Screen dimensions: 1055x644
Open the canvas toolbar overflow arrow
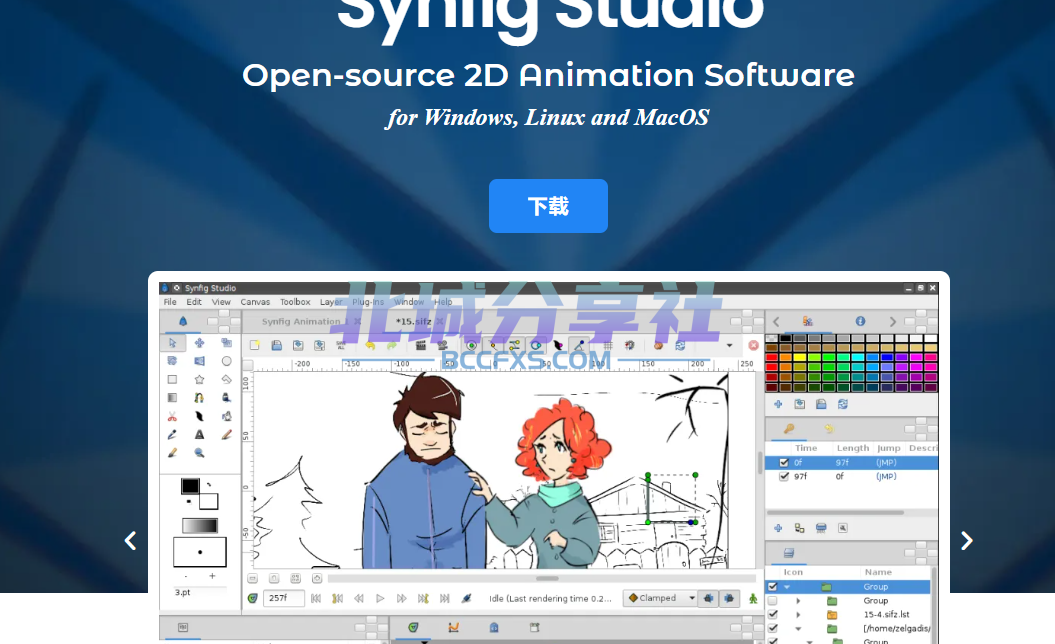coord(729,345)
